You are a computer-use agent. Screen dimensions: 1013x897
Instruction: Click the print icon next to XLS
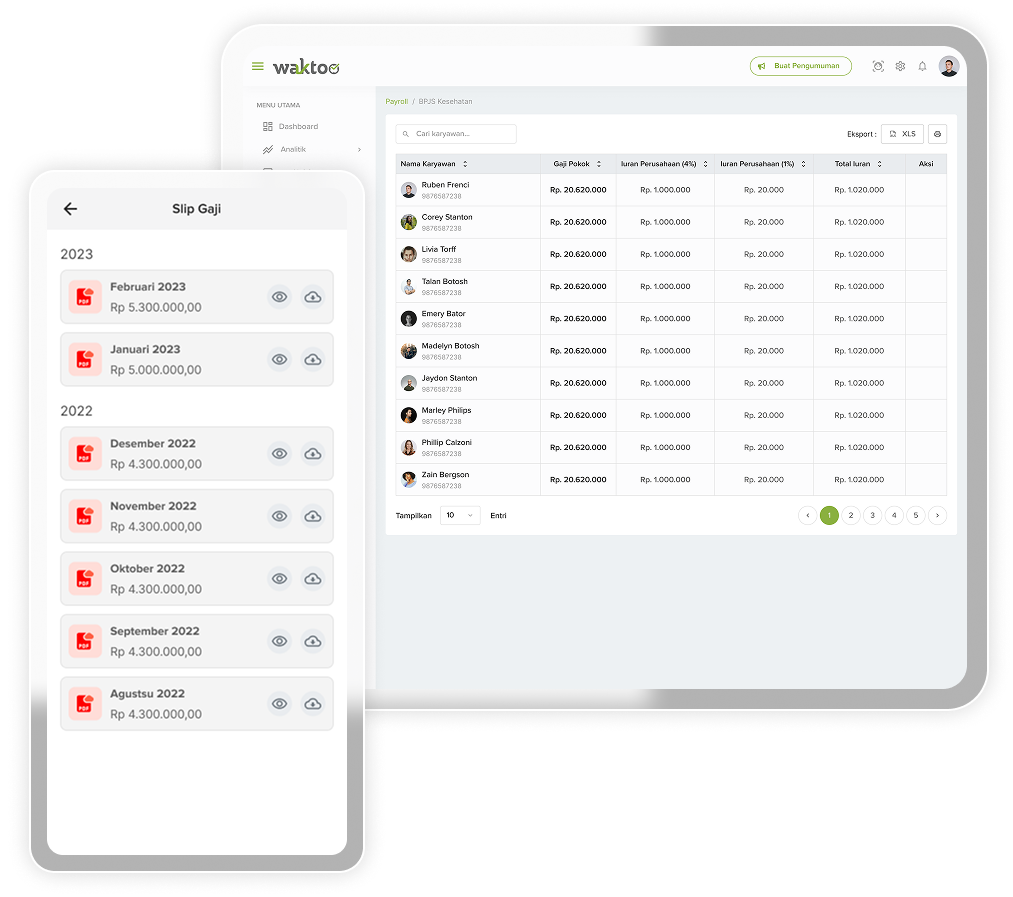937,134
